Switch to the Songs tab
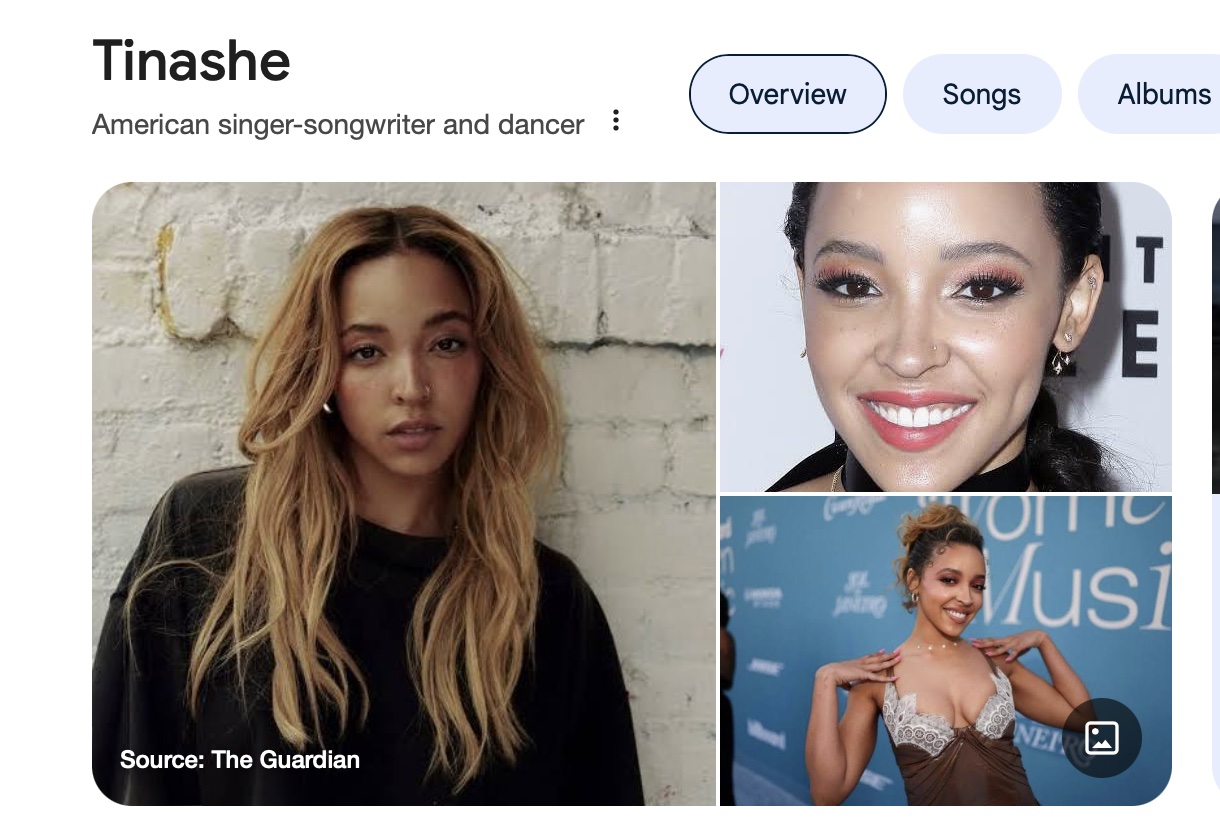 click(981, 94)
